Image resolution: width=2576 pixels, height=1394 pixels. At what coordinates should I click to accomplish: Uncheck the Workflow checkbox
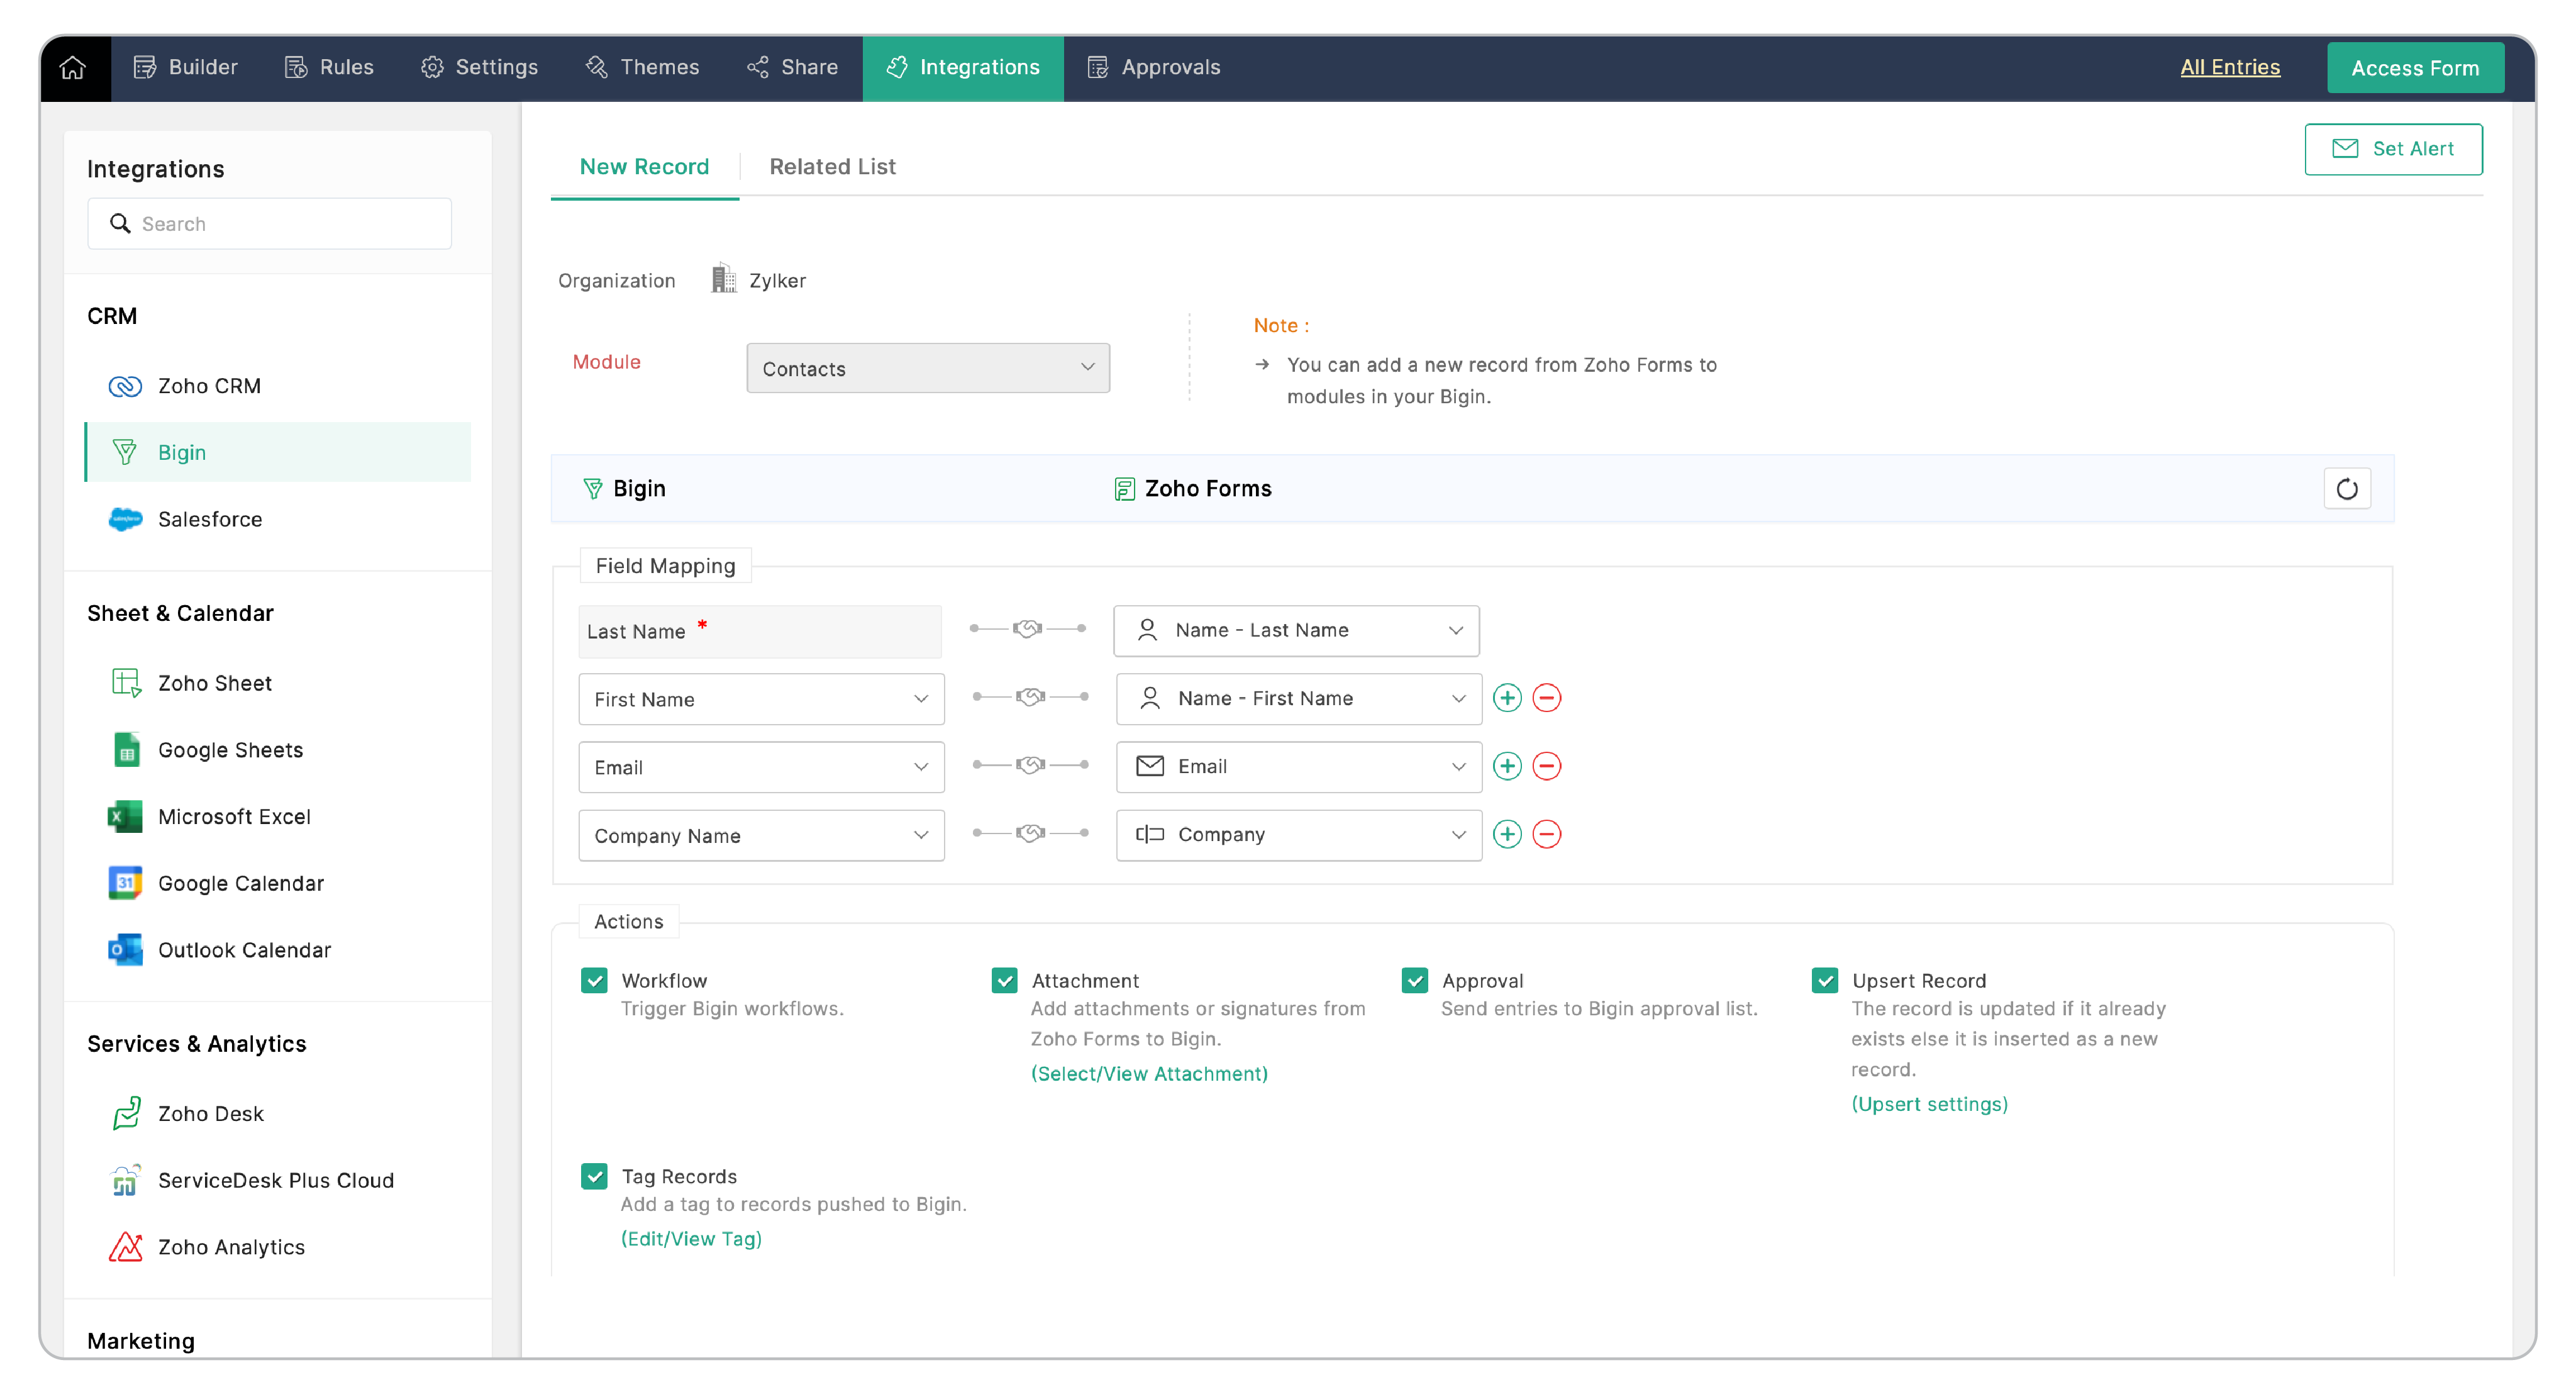point(594,980)
